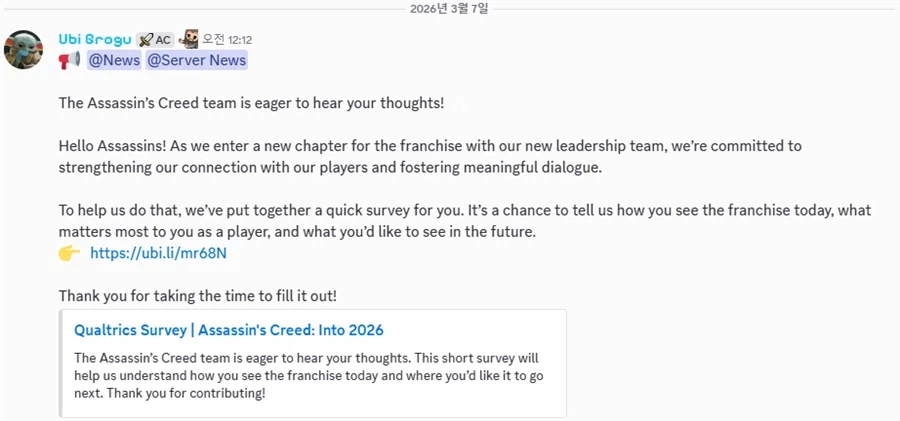Click the 'eager to hear your thoughts!' headline
This screenshot has height=421, width=900.
251,103
